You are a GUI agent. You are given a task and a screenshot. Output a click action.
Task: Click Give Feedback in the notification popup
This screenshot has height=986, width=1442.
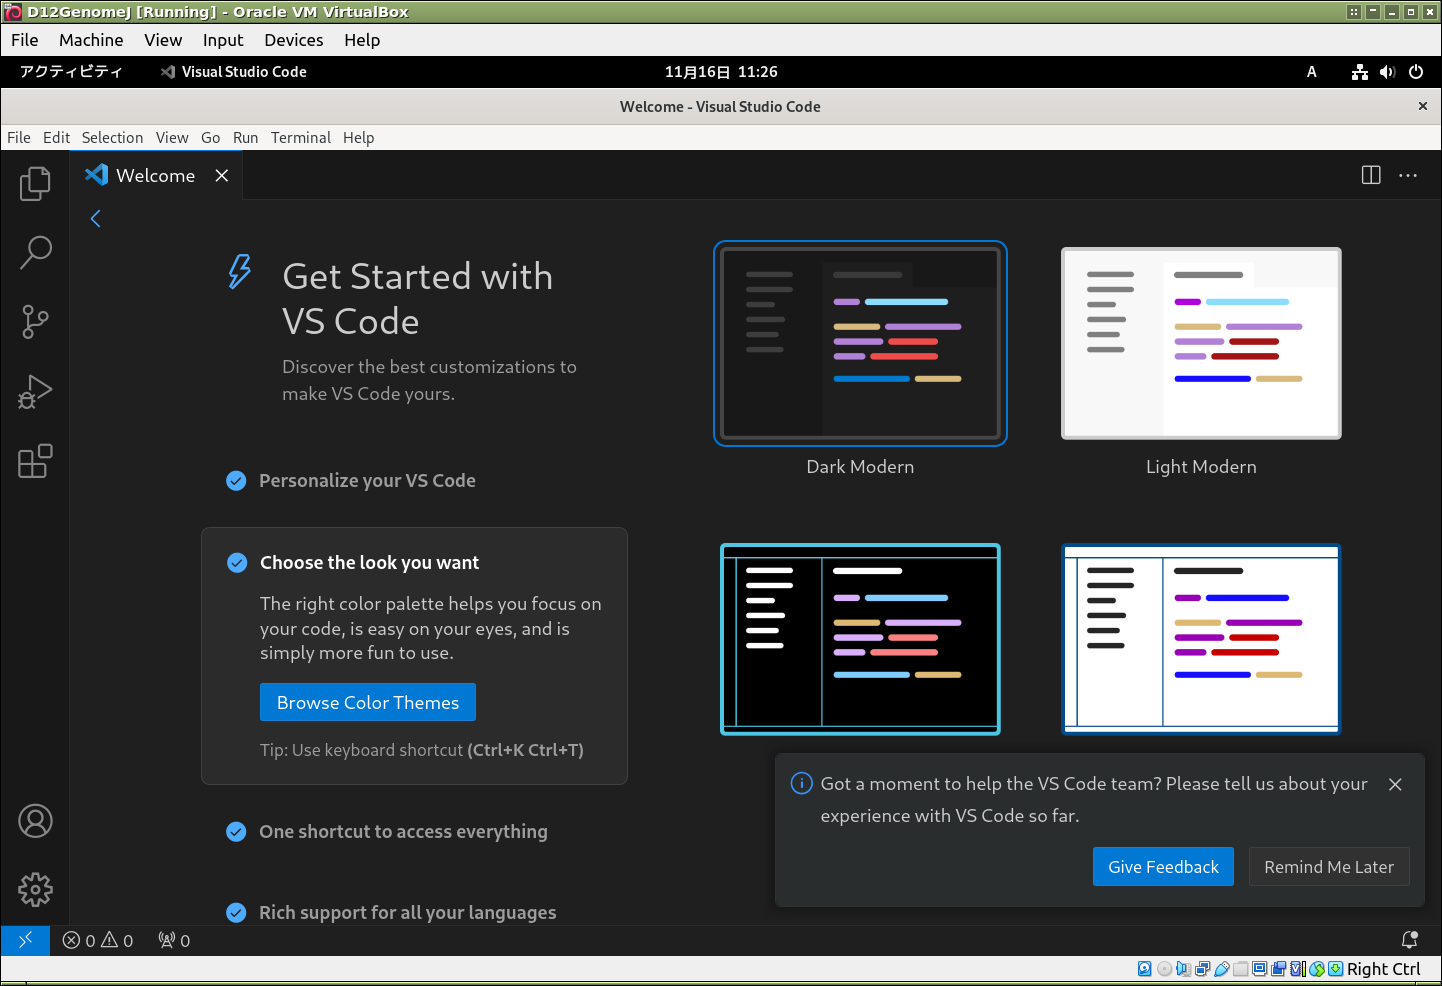1163,866
